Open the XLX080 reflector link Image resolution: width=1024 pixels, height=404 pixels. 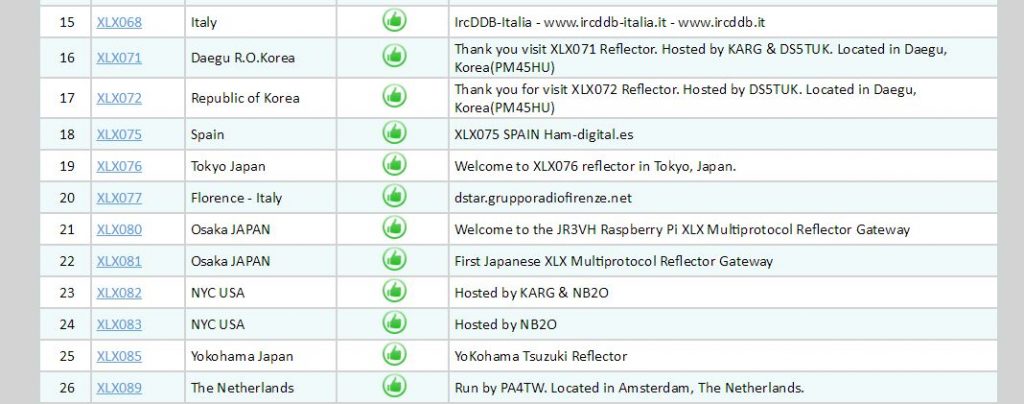[x=119, y=229]
